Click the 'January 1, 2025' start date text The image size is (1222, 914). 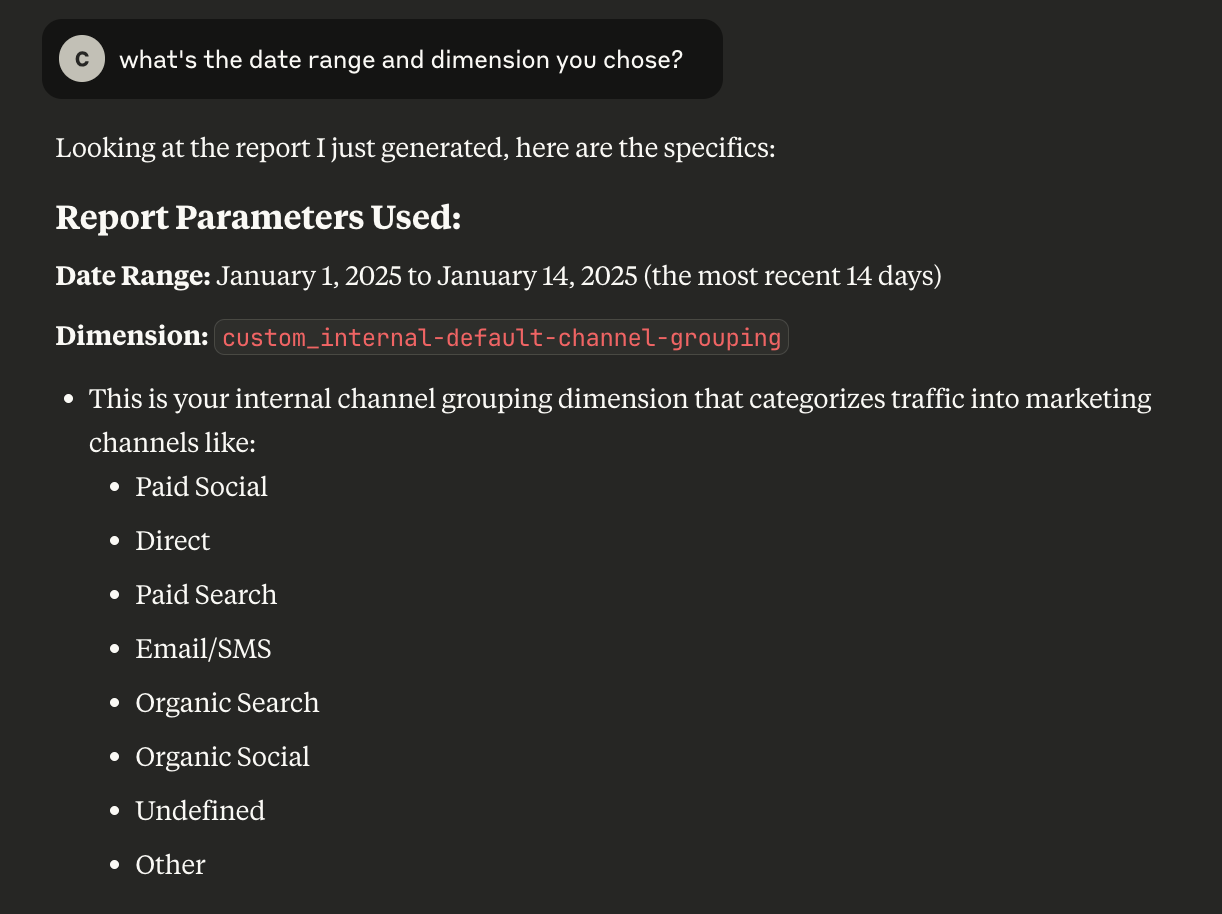309,276
